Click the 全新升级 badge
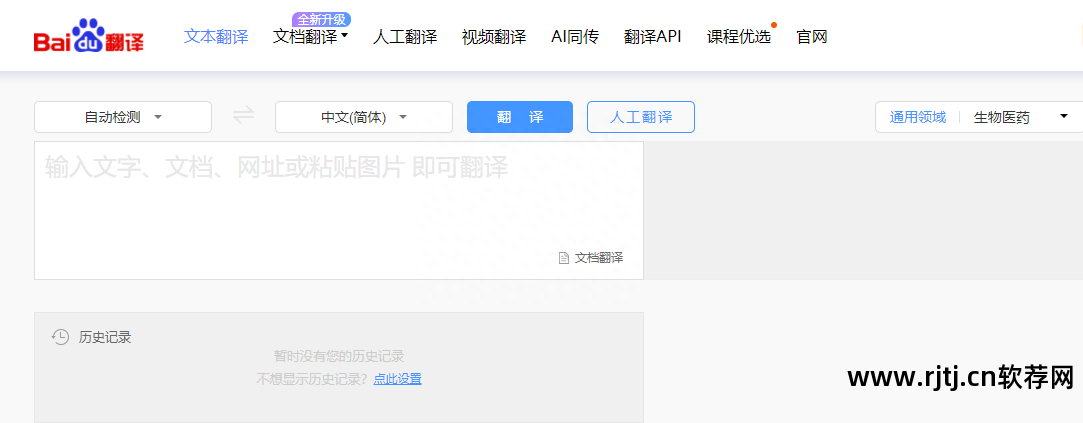1083x423 pixels. pyautogui.click(x=322, y=19)
